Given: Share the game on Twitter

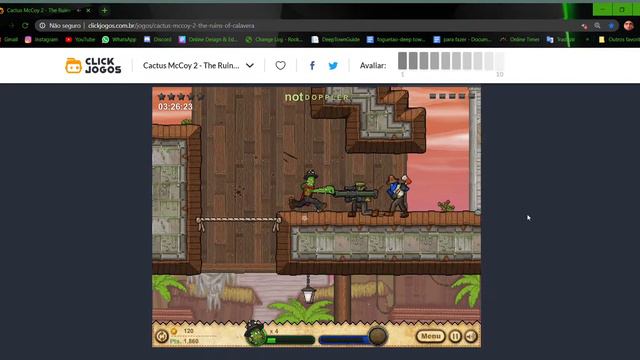Looking at the screenshot, I should (x=333, y=65).
